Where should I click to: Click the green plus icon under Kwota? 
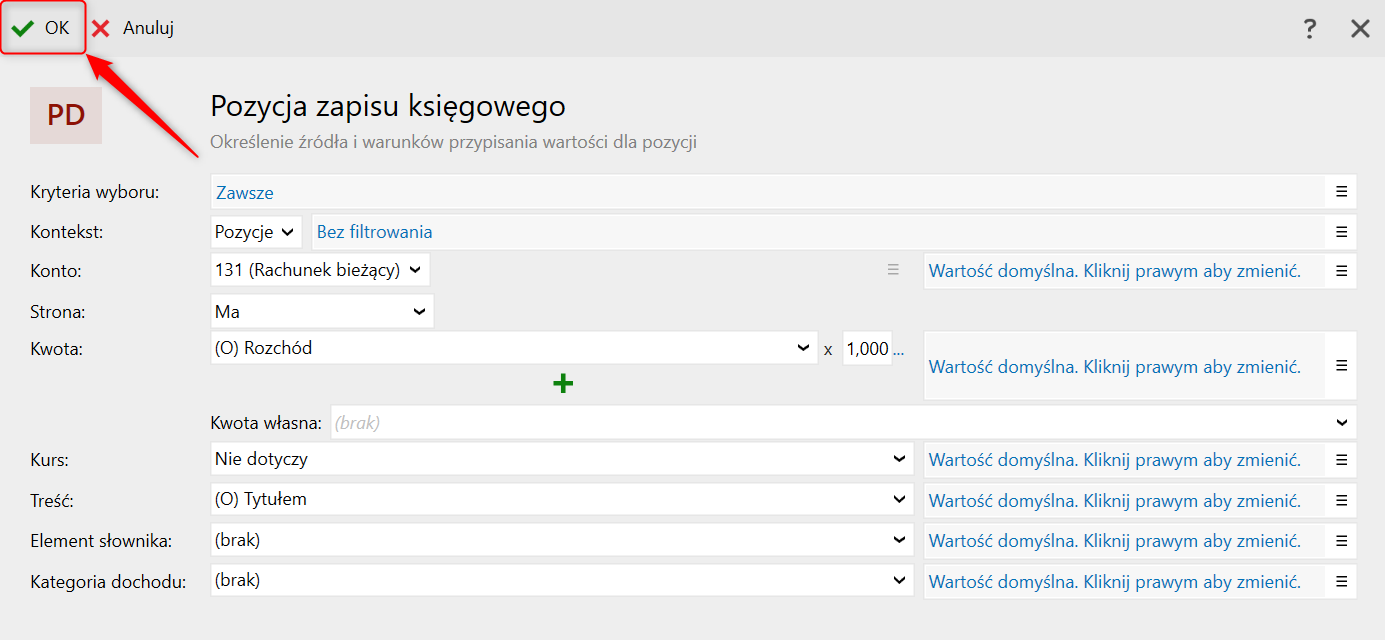pos(563,383)
